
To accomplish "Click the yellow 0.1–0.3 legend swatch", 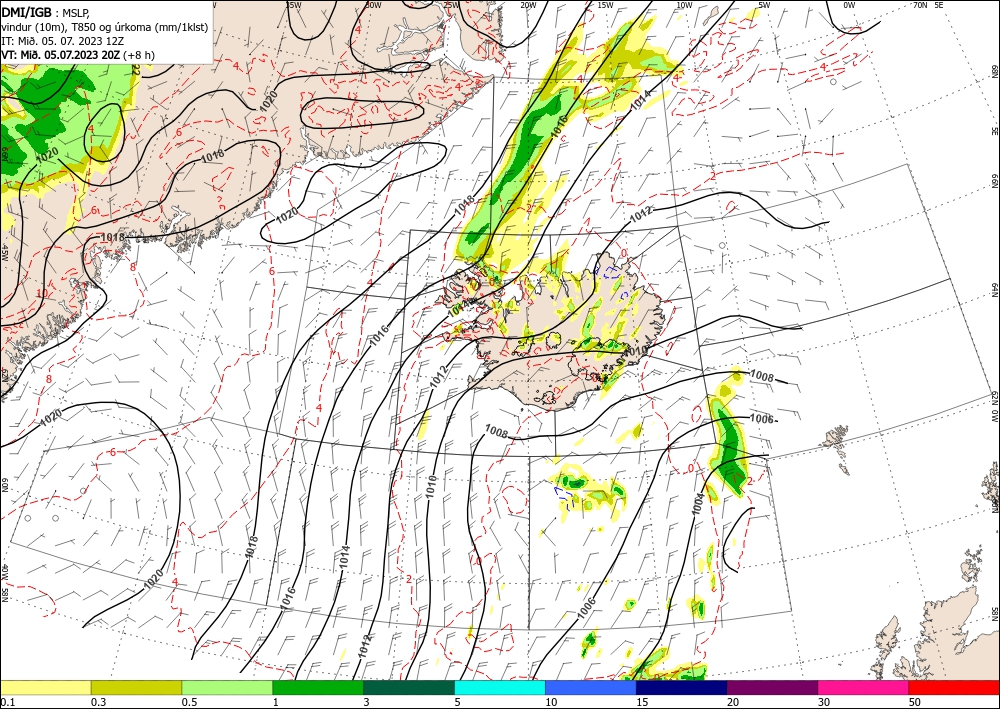I will (x=45, y=687).
